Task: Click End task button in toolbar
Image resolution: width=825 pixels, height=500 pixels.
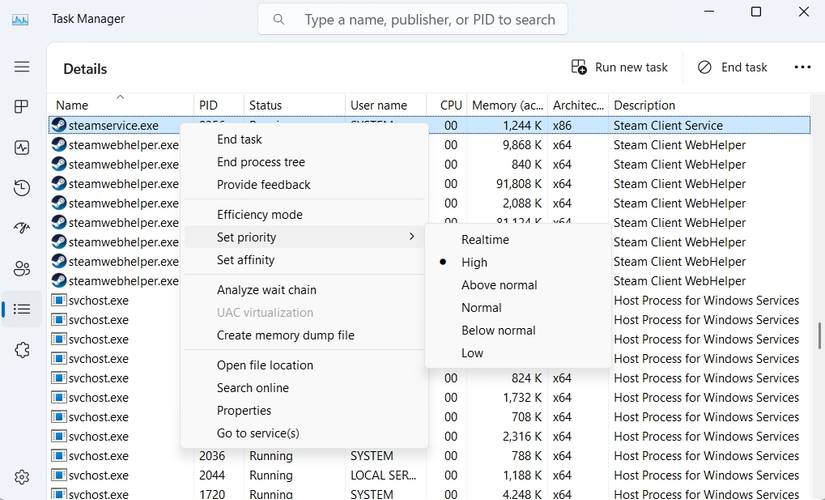Action: [732, 67]
